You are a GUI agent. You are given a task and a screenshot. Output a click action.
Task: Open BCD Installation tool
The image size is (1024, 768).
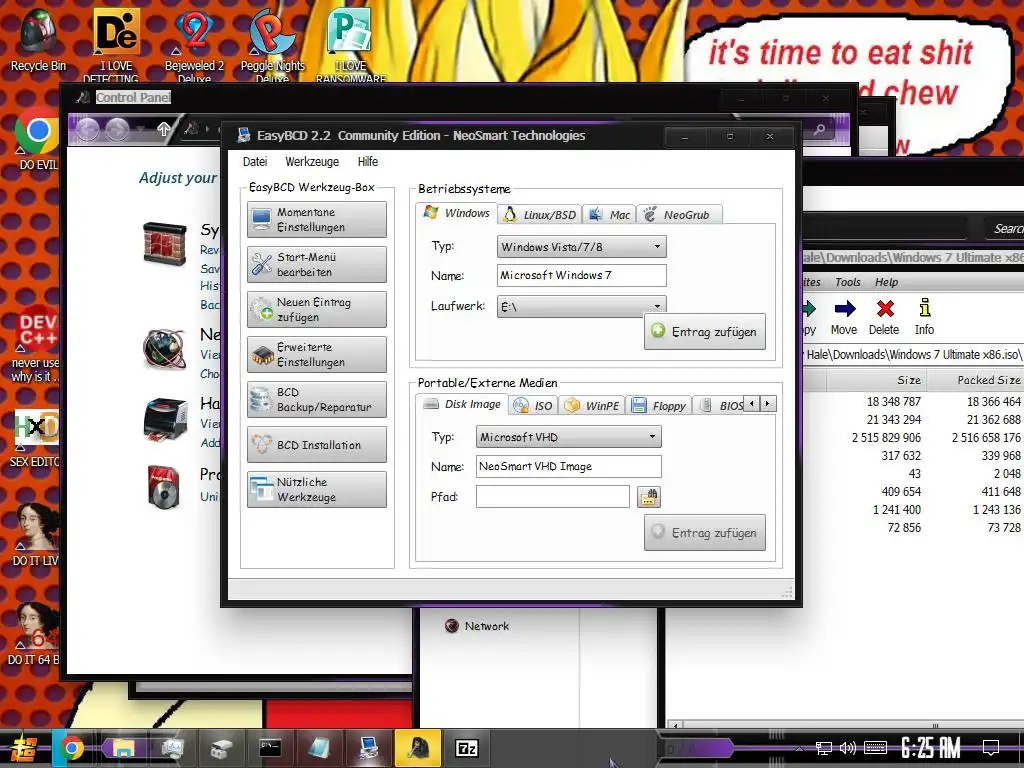[x=317, y=445]
